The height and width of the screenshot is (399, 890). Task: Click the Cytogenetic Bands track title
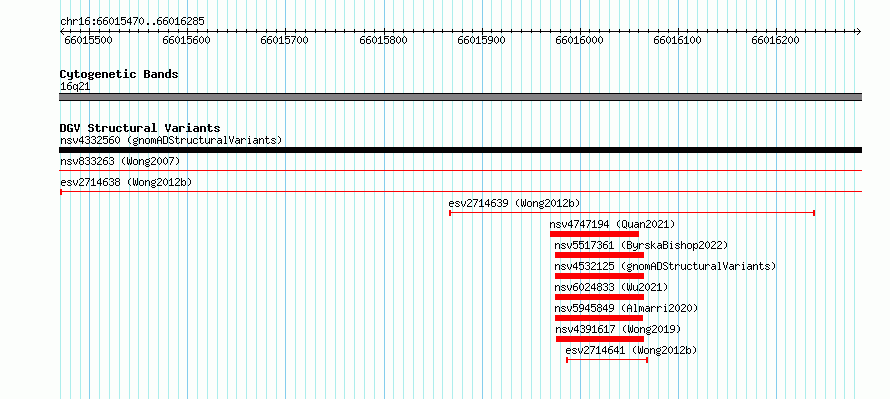point(119,74)
